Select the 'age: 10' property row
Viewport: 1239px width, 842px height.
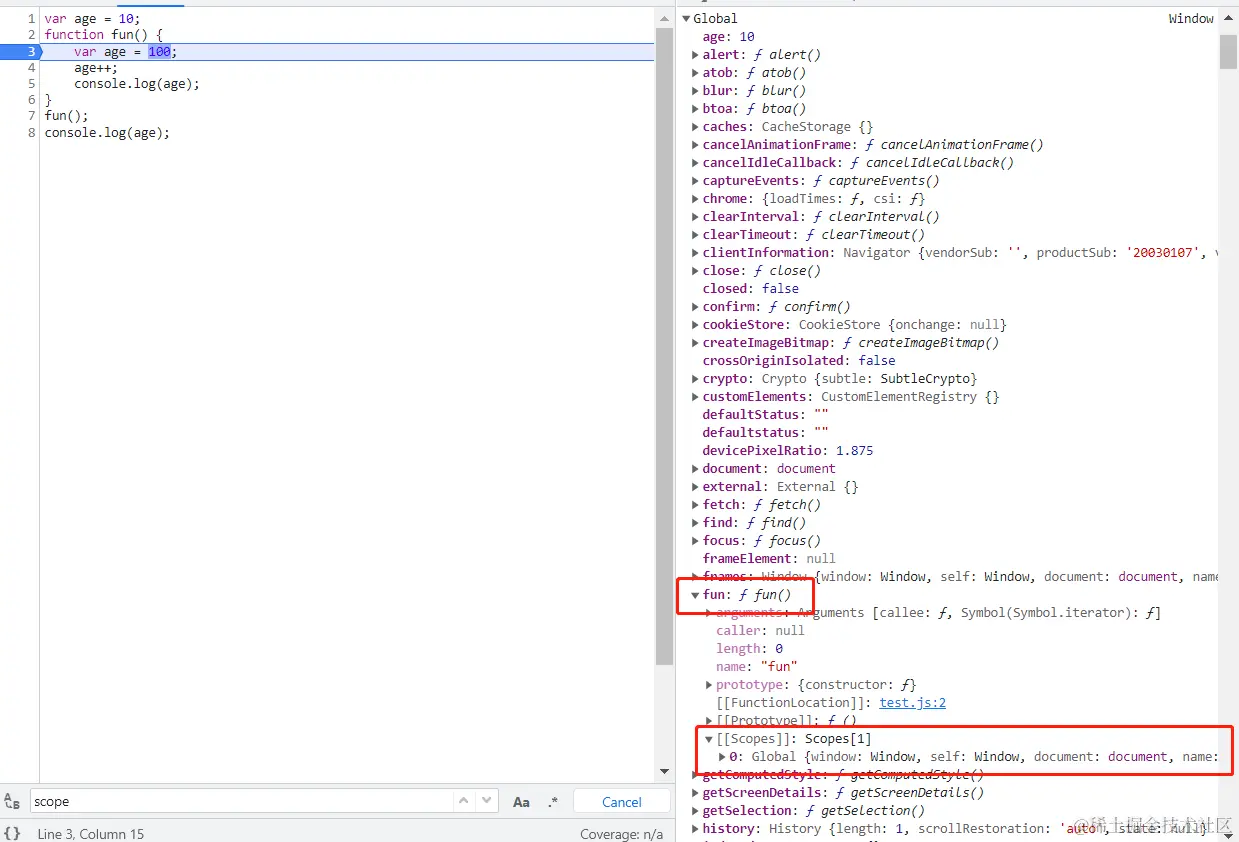[729, 37]
